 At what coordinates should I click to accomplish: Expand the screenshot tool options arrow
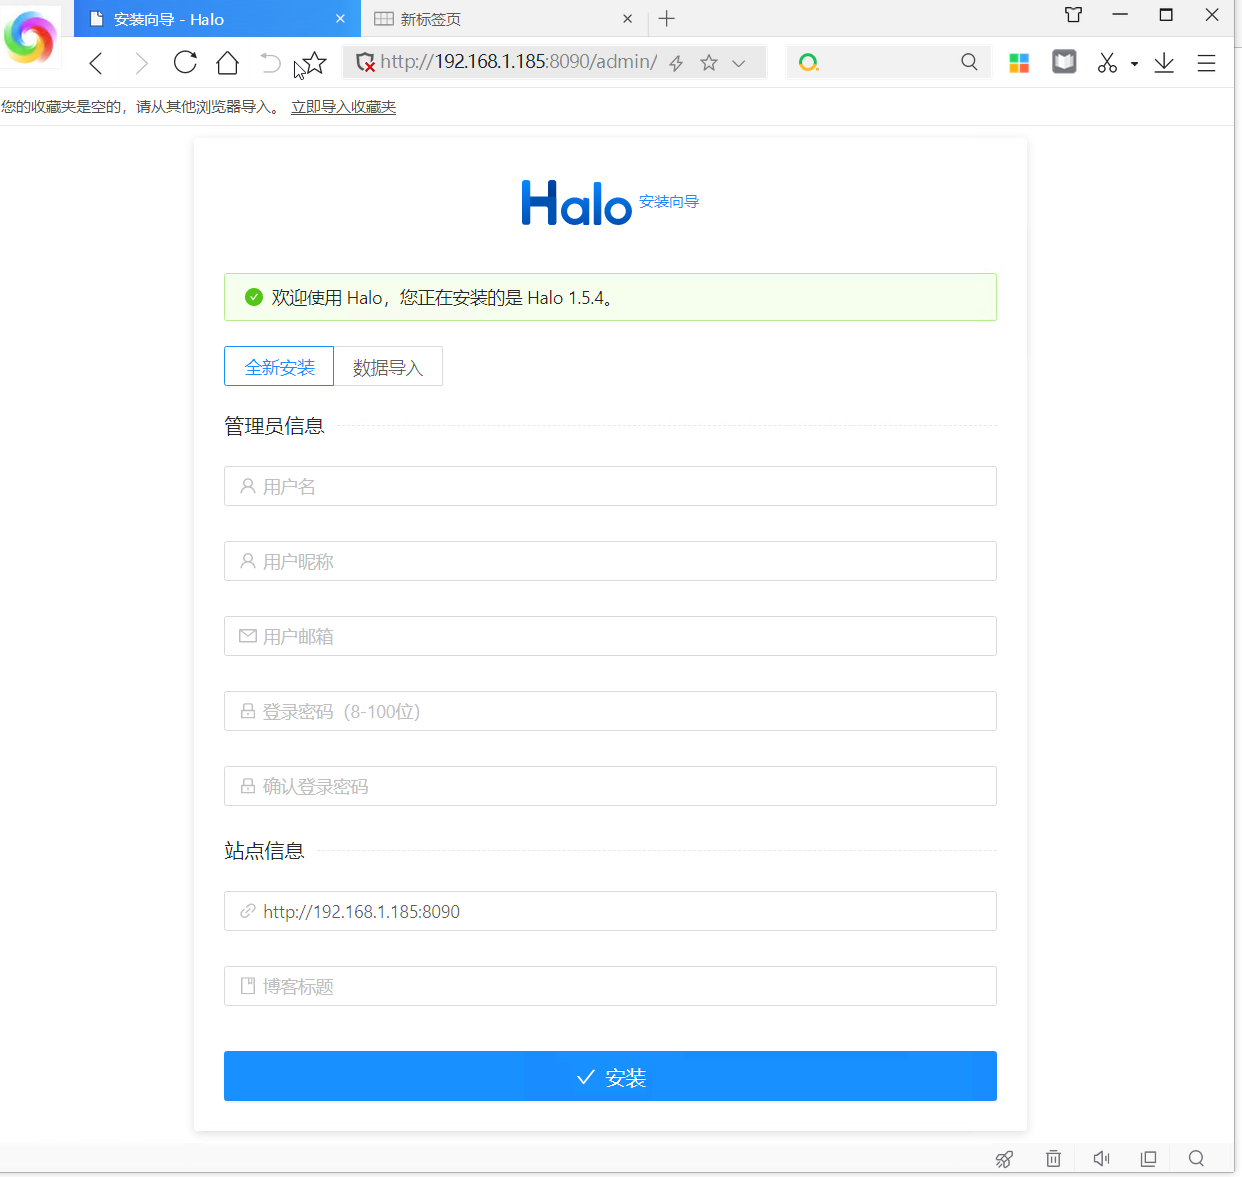pyautogui.click(x=1134, y=64)
